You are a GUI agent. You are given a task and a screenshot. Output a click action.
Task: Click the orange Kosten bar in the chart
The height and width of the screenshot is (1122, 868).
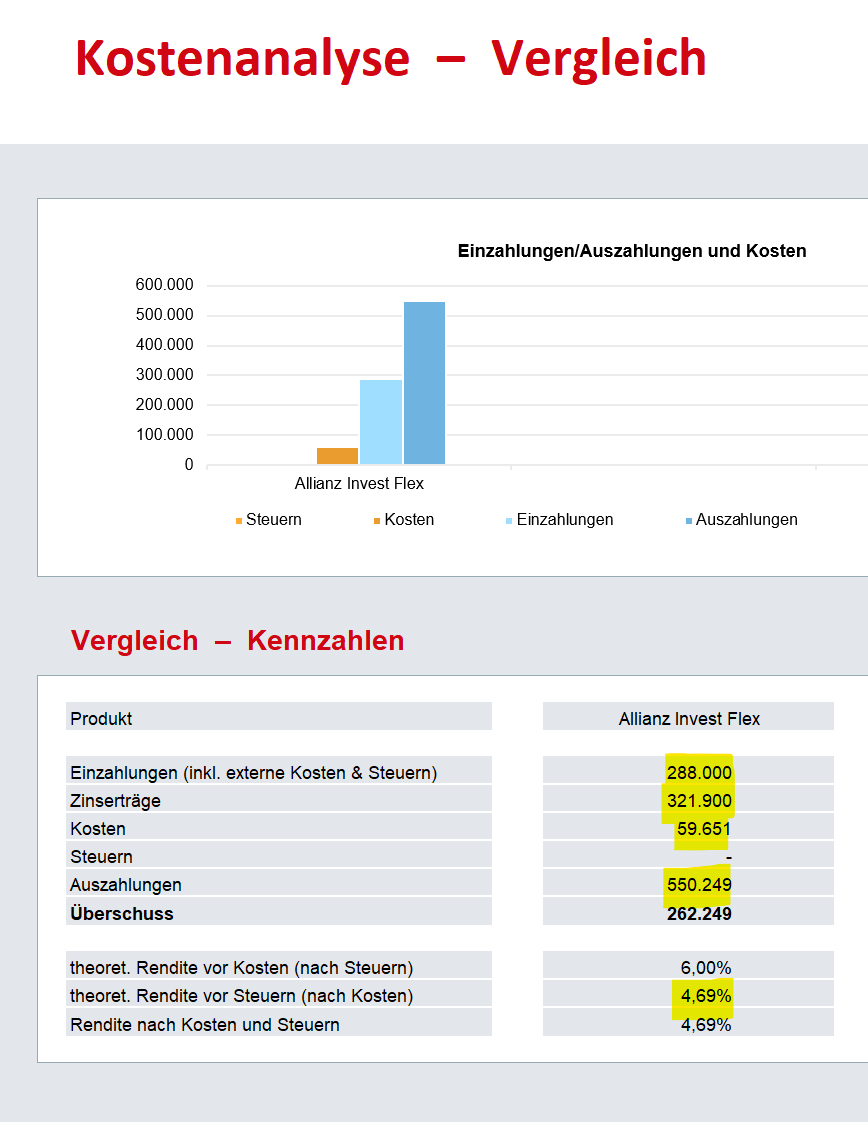click(337, 456)
